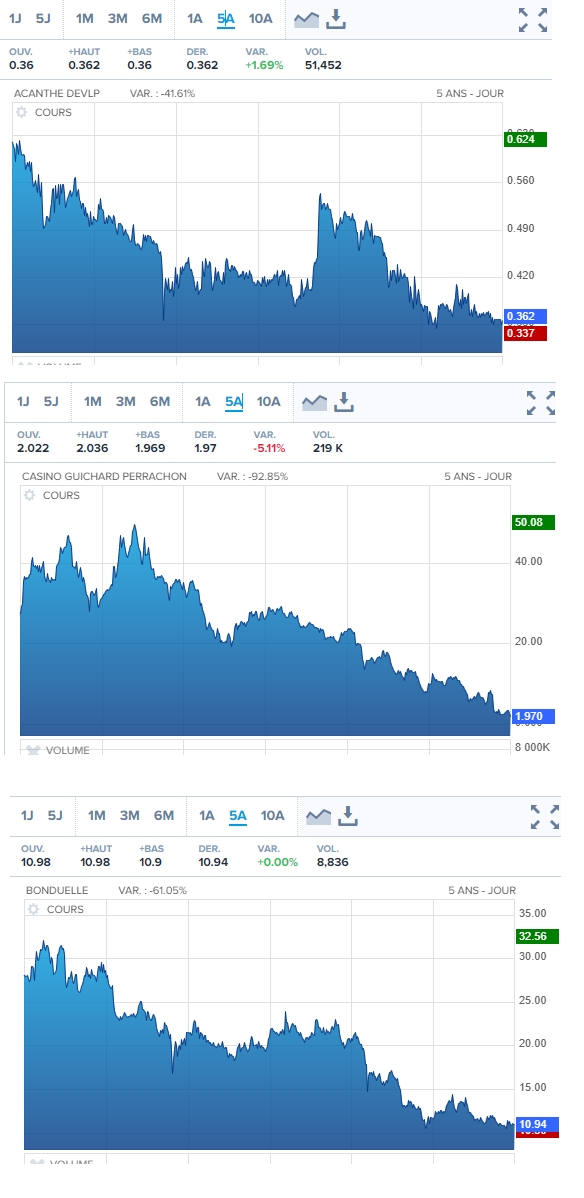Switch Acanthe chart to 10A range
The image size is (584, 1198).
coord(261,18)
